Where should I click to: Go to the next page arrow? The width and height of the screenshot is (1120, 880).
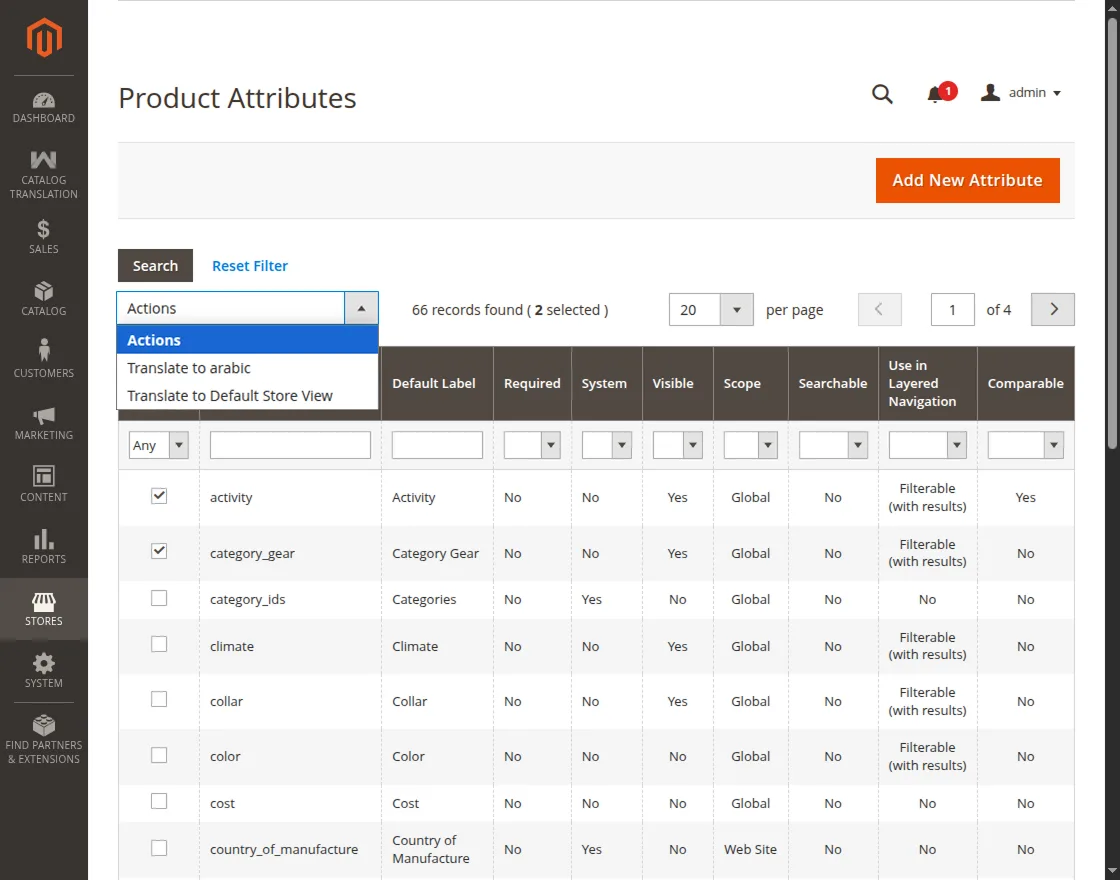(1052, 310)
